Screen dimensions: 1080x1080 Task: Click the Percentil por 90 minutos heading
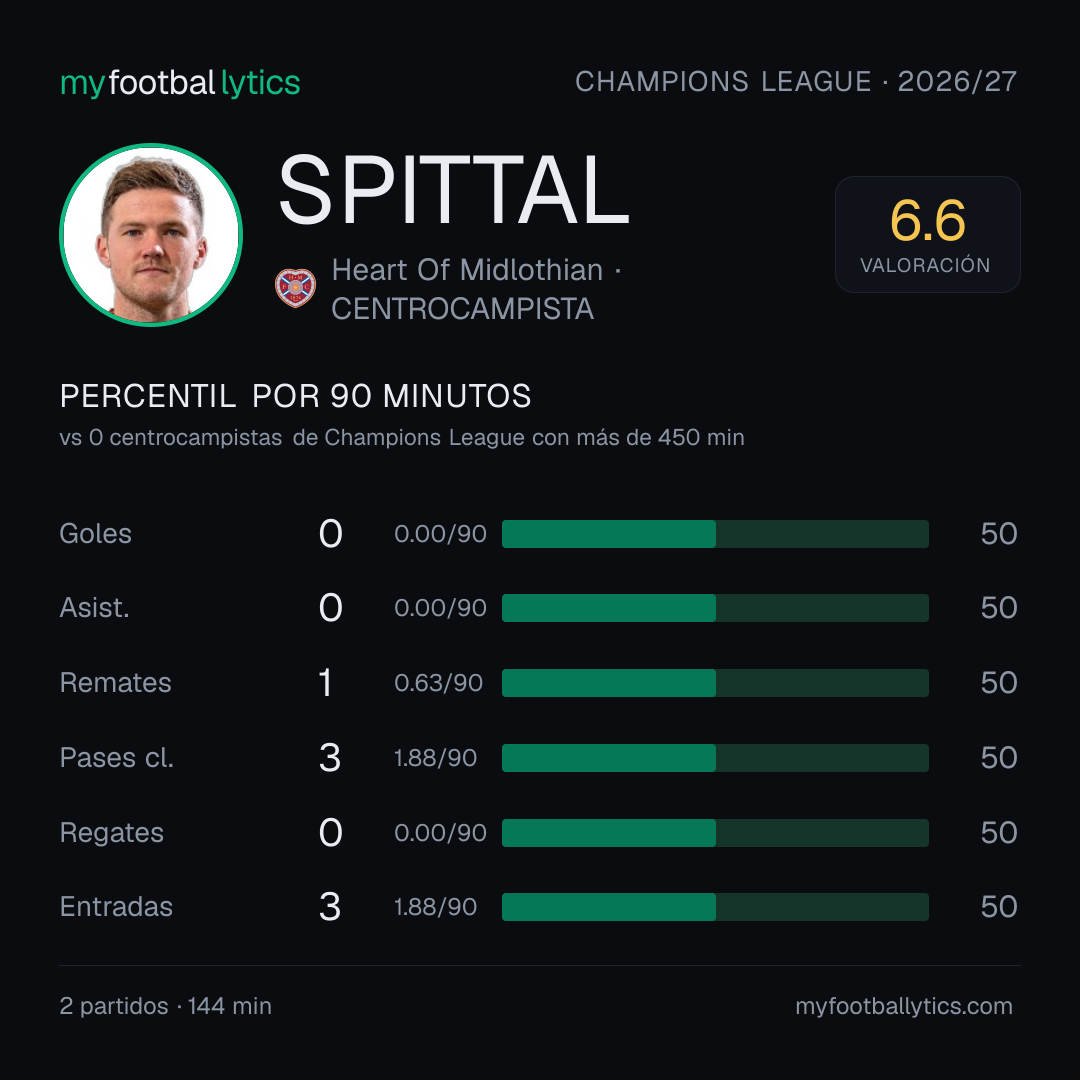coord(295,396)
